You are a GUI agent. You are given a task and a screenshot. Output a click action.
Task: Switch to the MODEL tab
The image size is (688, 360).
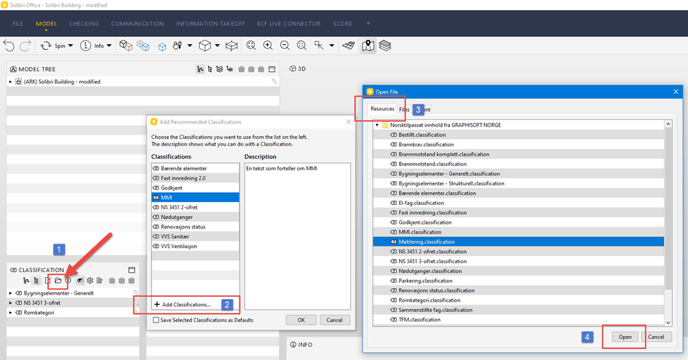tap(46, 24)
